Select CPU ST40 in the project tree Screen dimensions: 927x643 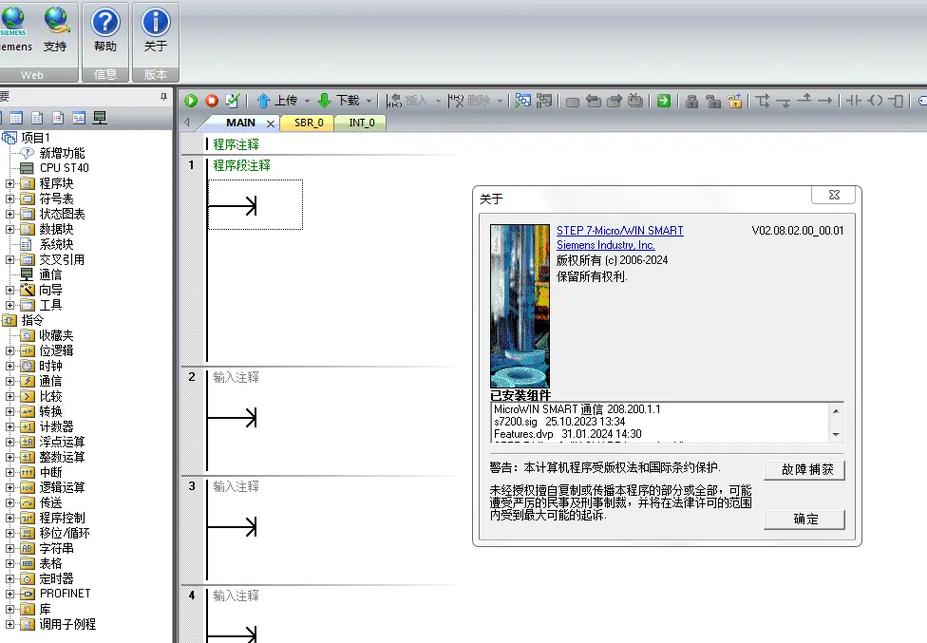pyautogui.click(x=63, y=168)
